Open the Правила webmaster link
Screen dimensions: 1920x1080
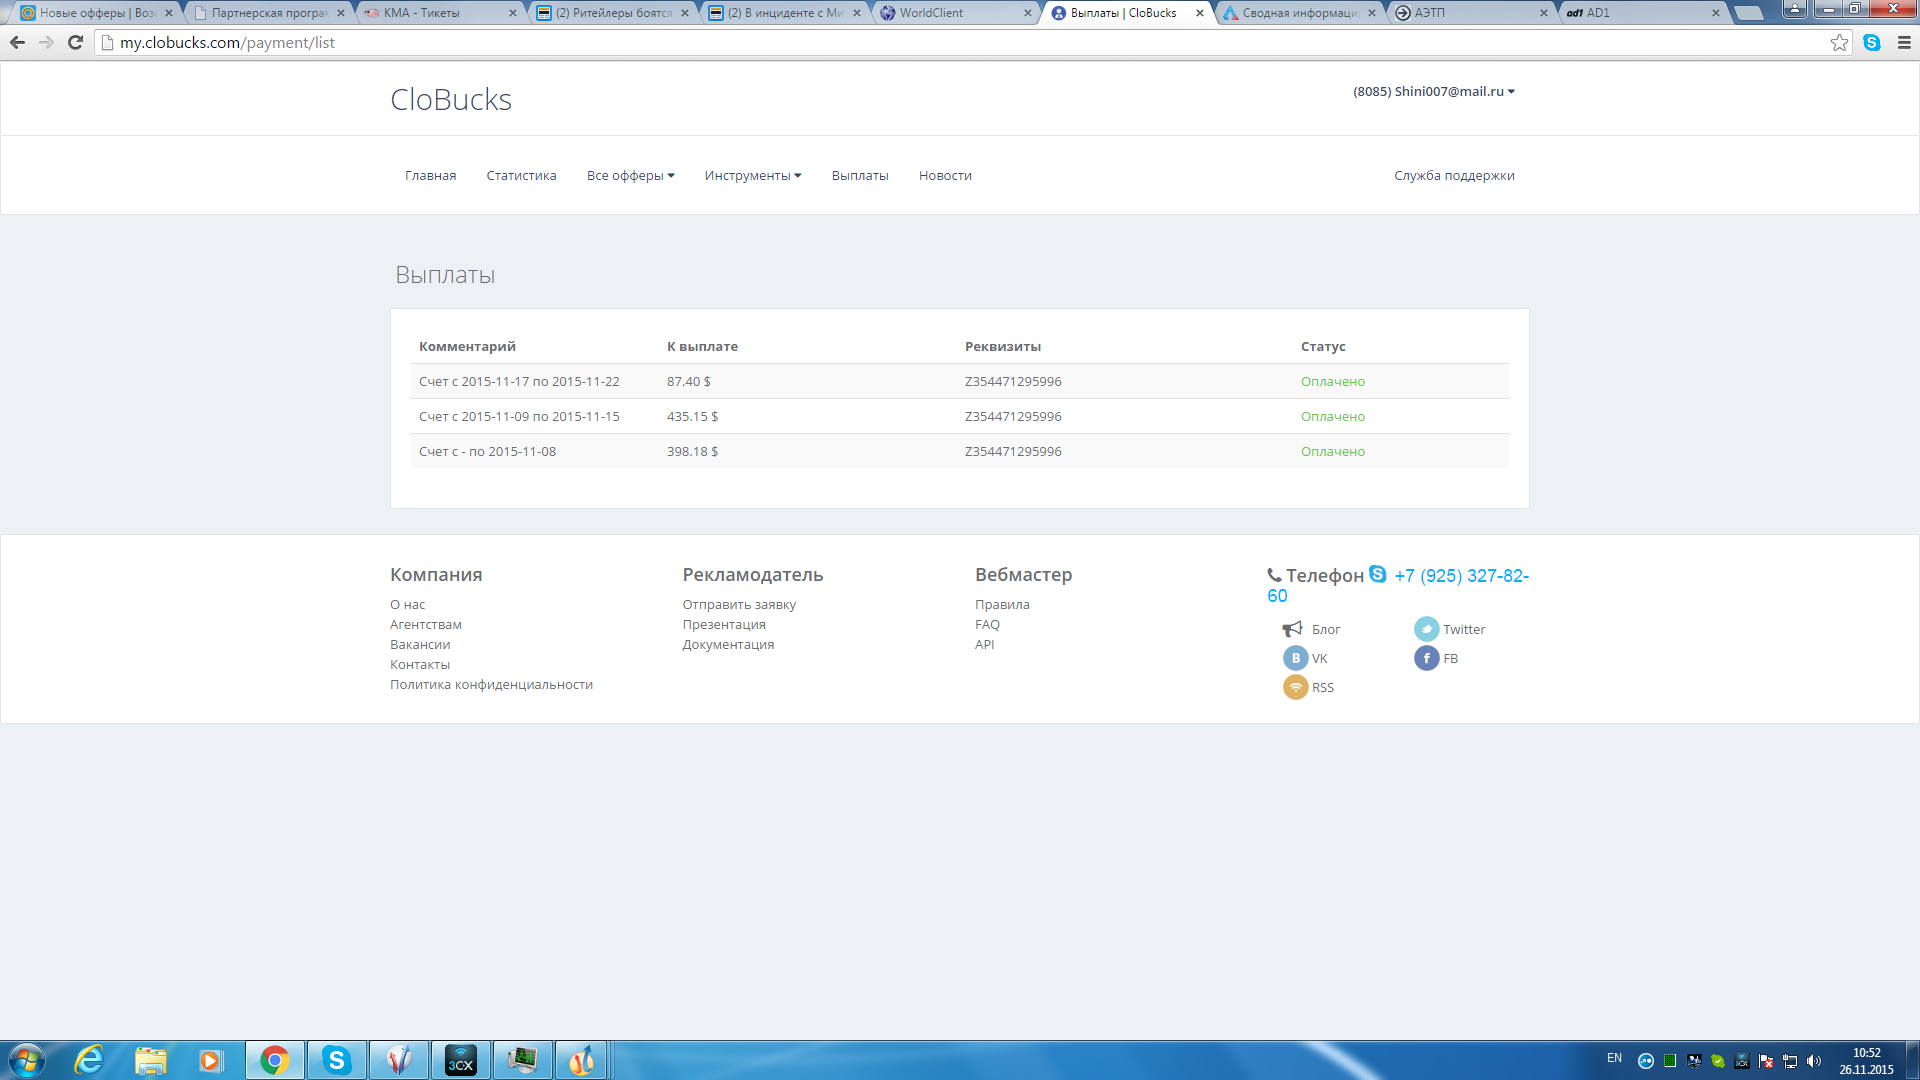[1002, 605]
